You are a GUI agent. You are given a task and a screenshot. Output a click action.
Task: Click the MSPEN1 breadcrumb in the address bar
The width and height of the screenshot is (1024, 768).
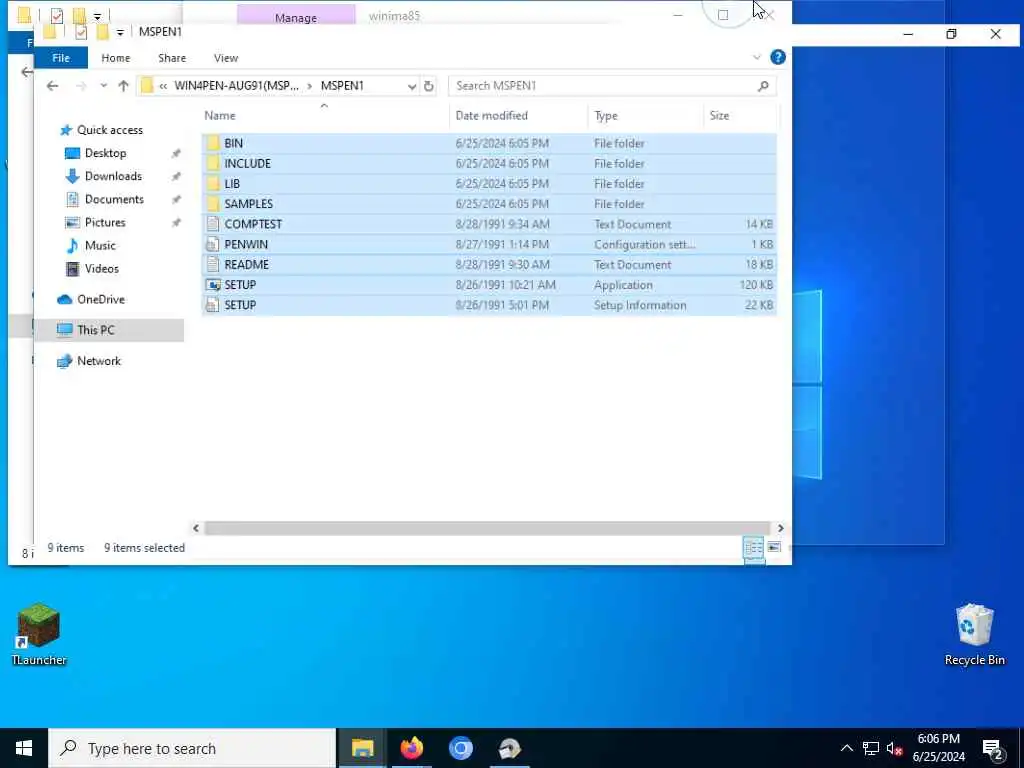[x=342, y=86]
